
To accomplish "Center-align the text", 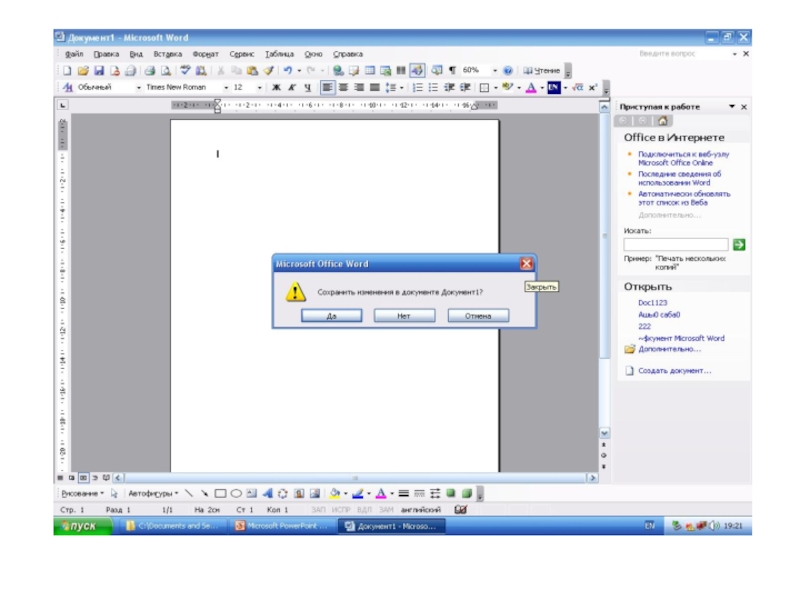I will coord(343,87).
